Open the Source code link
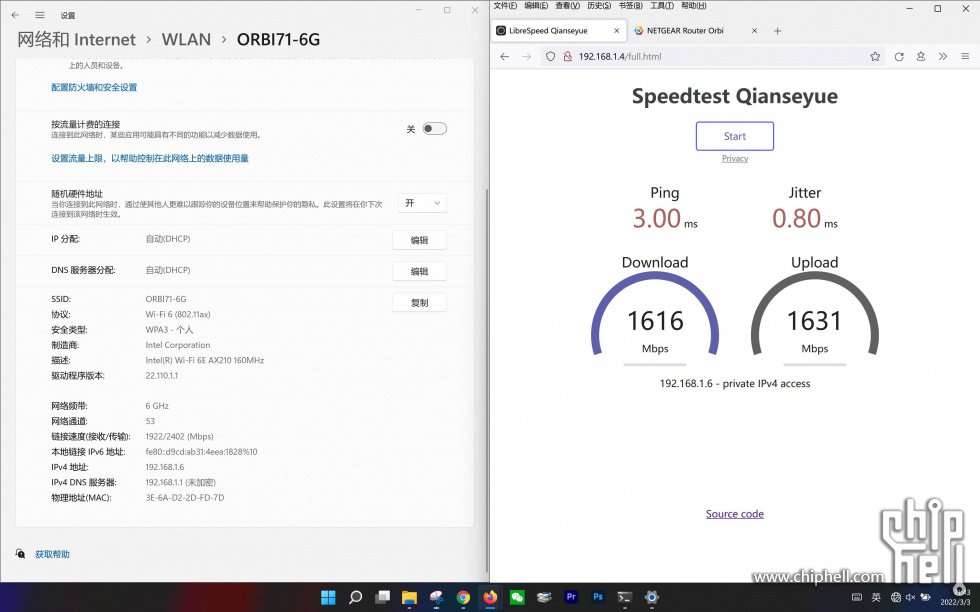980x612 pixels. point(735,514)
